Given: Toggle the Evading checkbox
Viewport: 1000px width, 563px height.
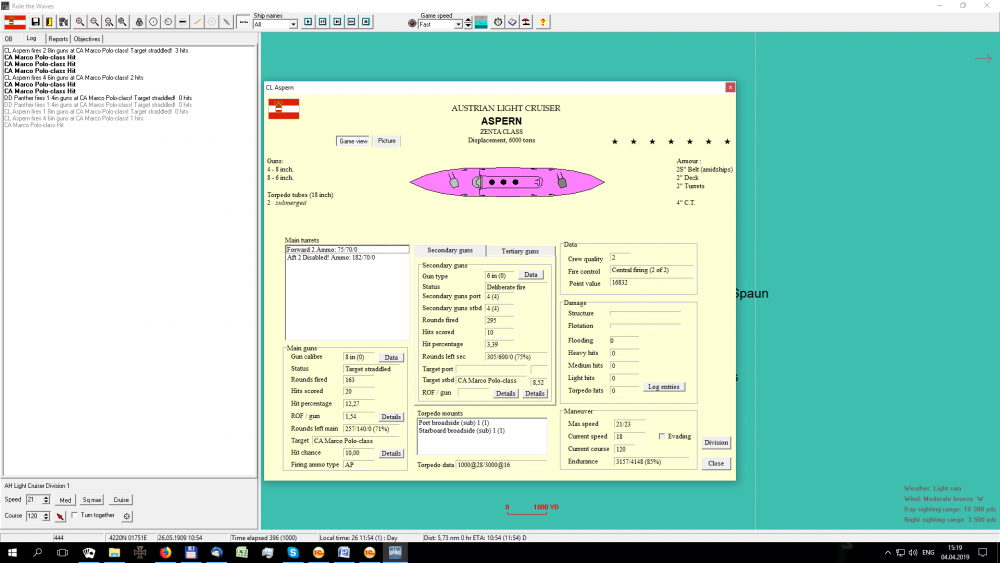Looking at the screenshot, I should (x=662, y=437).
